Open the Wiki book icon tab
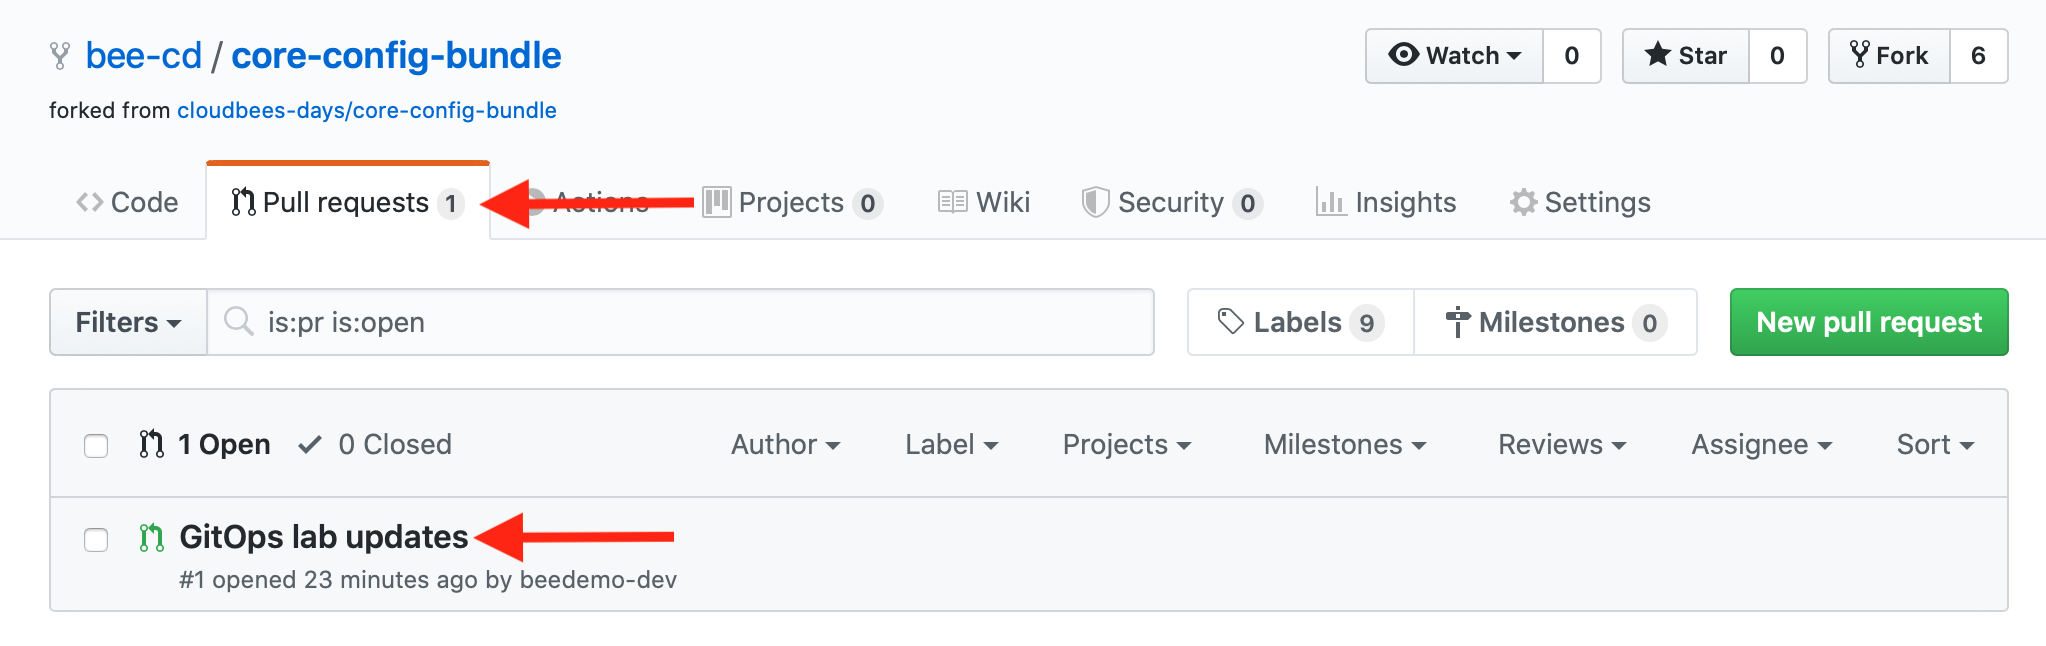2046x646 pixels. 984,202
